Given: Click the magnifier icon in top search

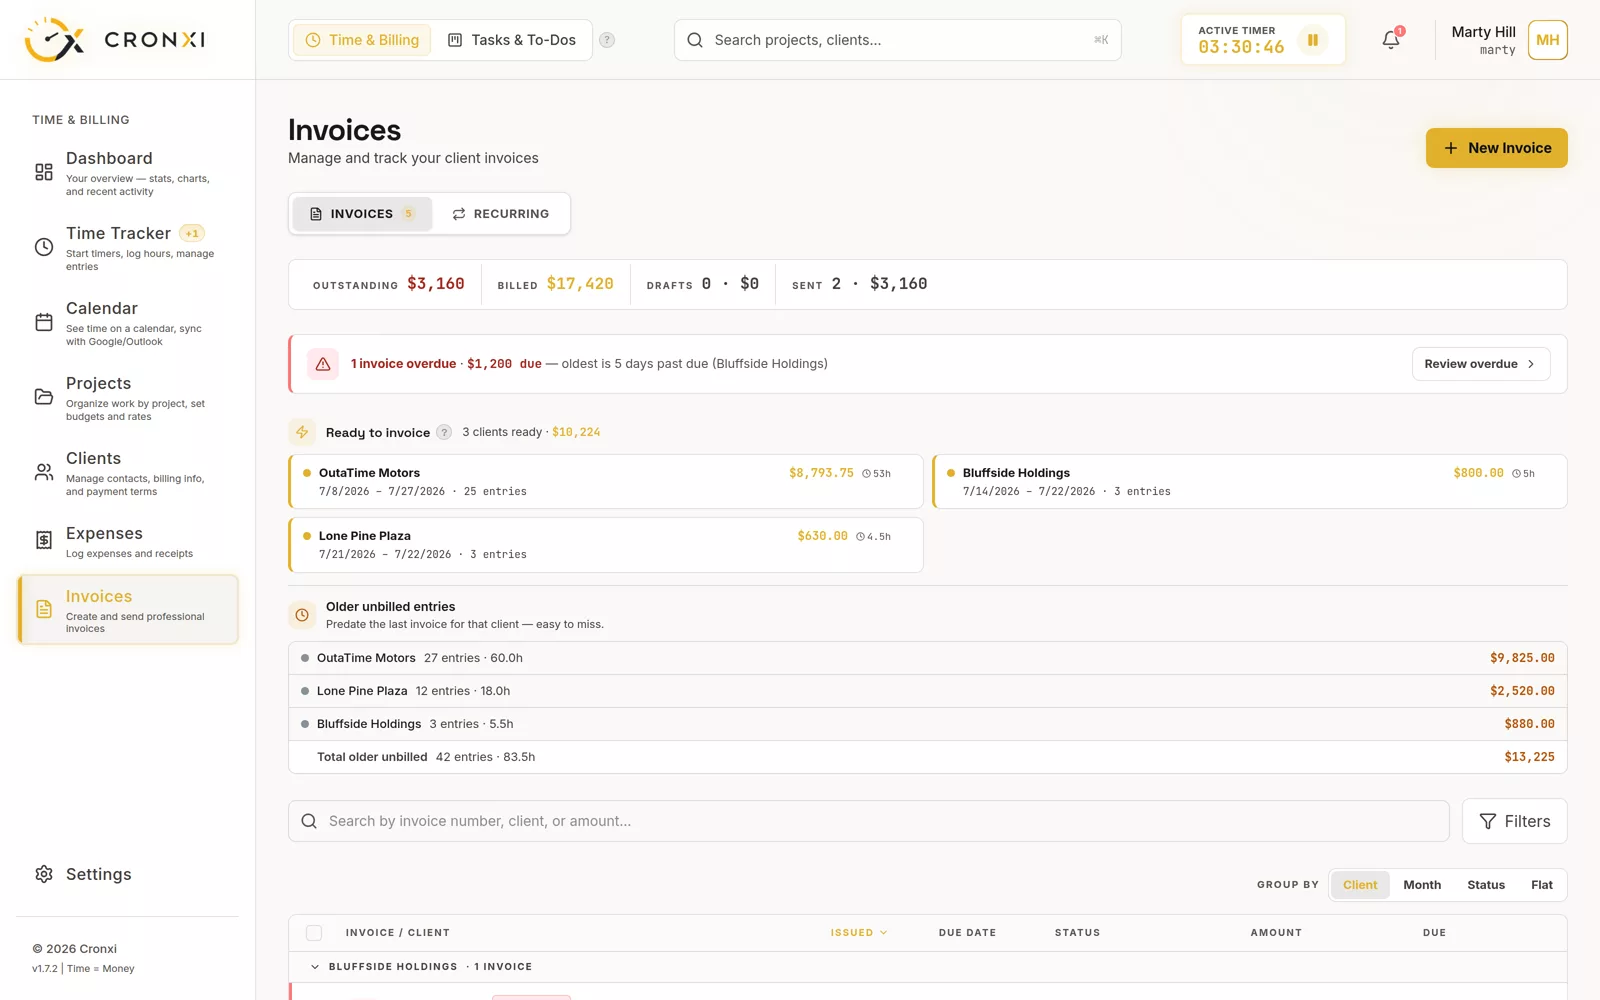Looking at the screenshot, I should pos(695,40).
